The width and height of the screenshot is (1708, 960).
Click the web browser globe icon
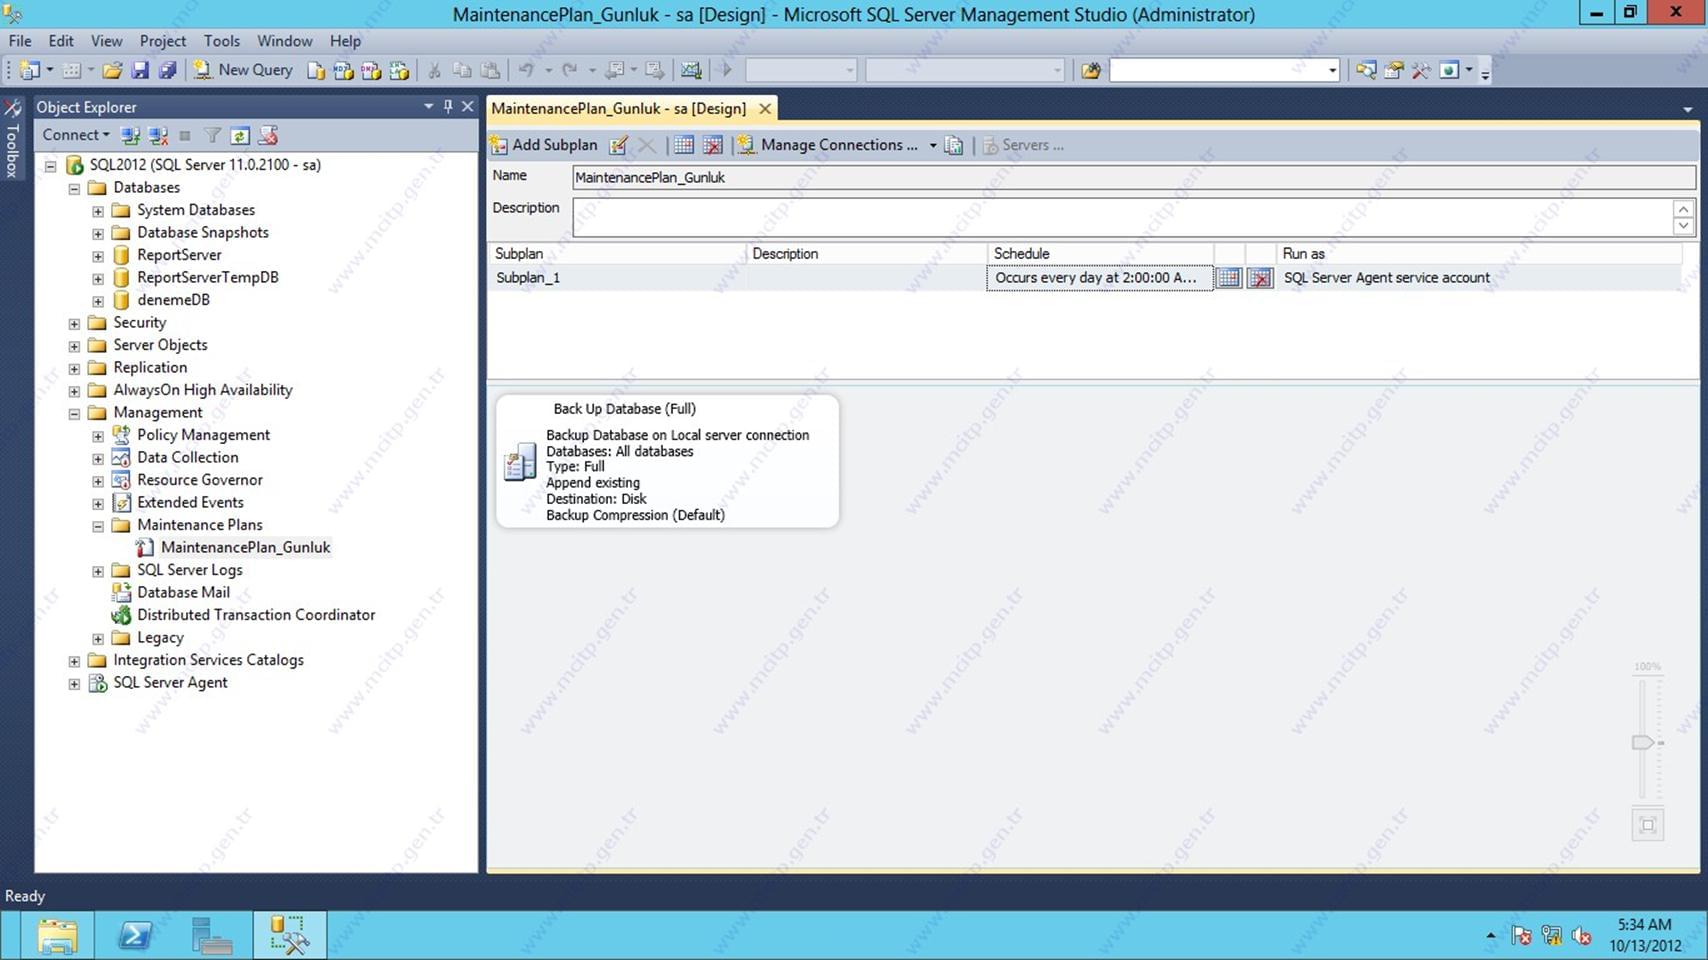pos(1449,70)
